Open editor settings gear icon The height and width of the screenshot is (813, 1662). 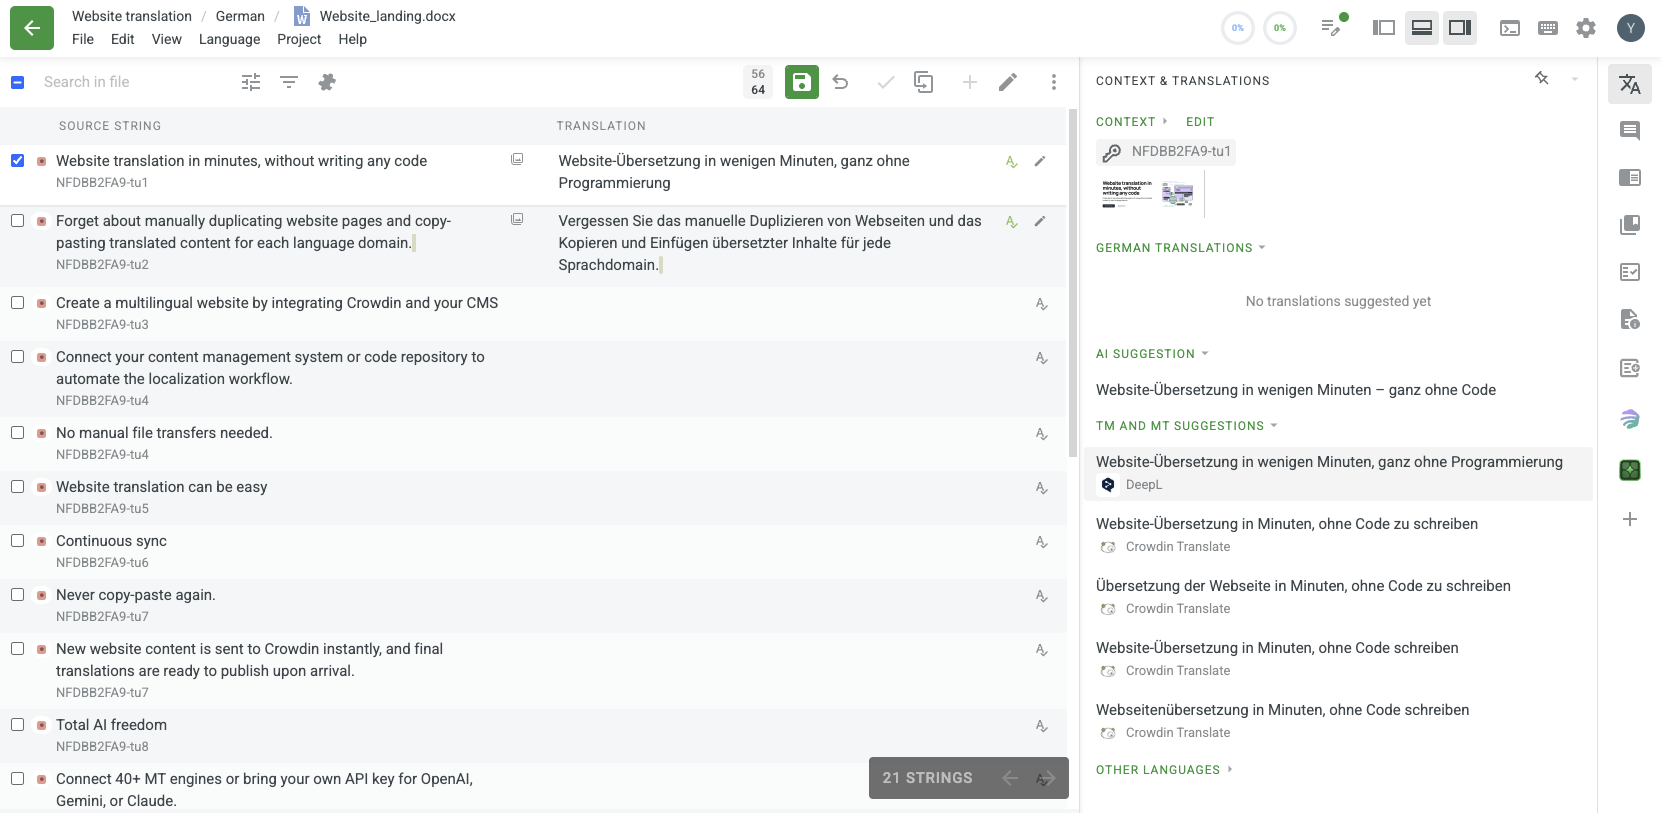coord(1586,28)
